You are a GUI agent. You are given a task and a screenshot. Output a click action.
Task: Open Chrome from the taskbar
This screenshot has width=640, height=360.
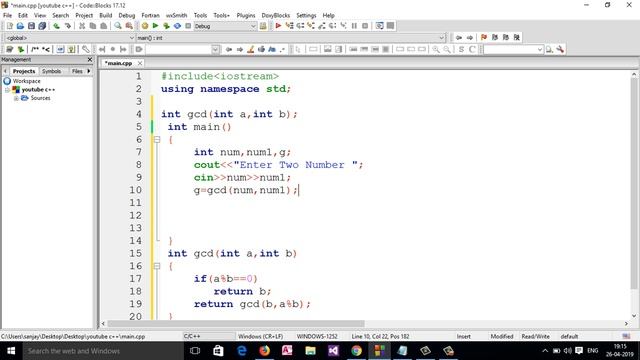click(x=356, y=351)
